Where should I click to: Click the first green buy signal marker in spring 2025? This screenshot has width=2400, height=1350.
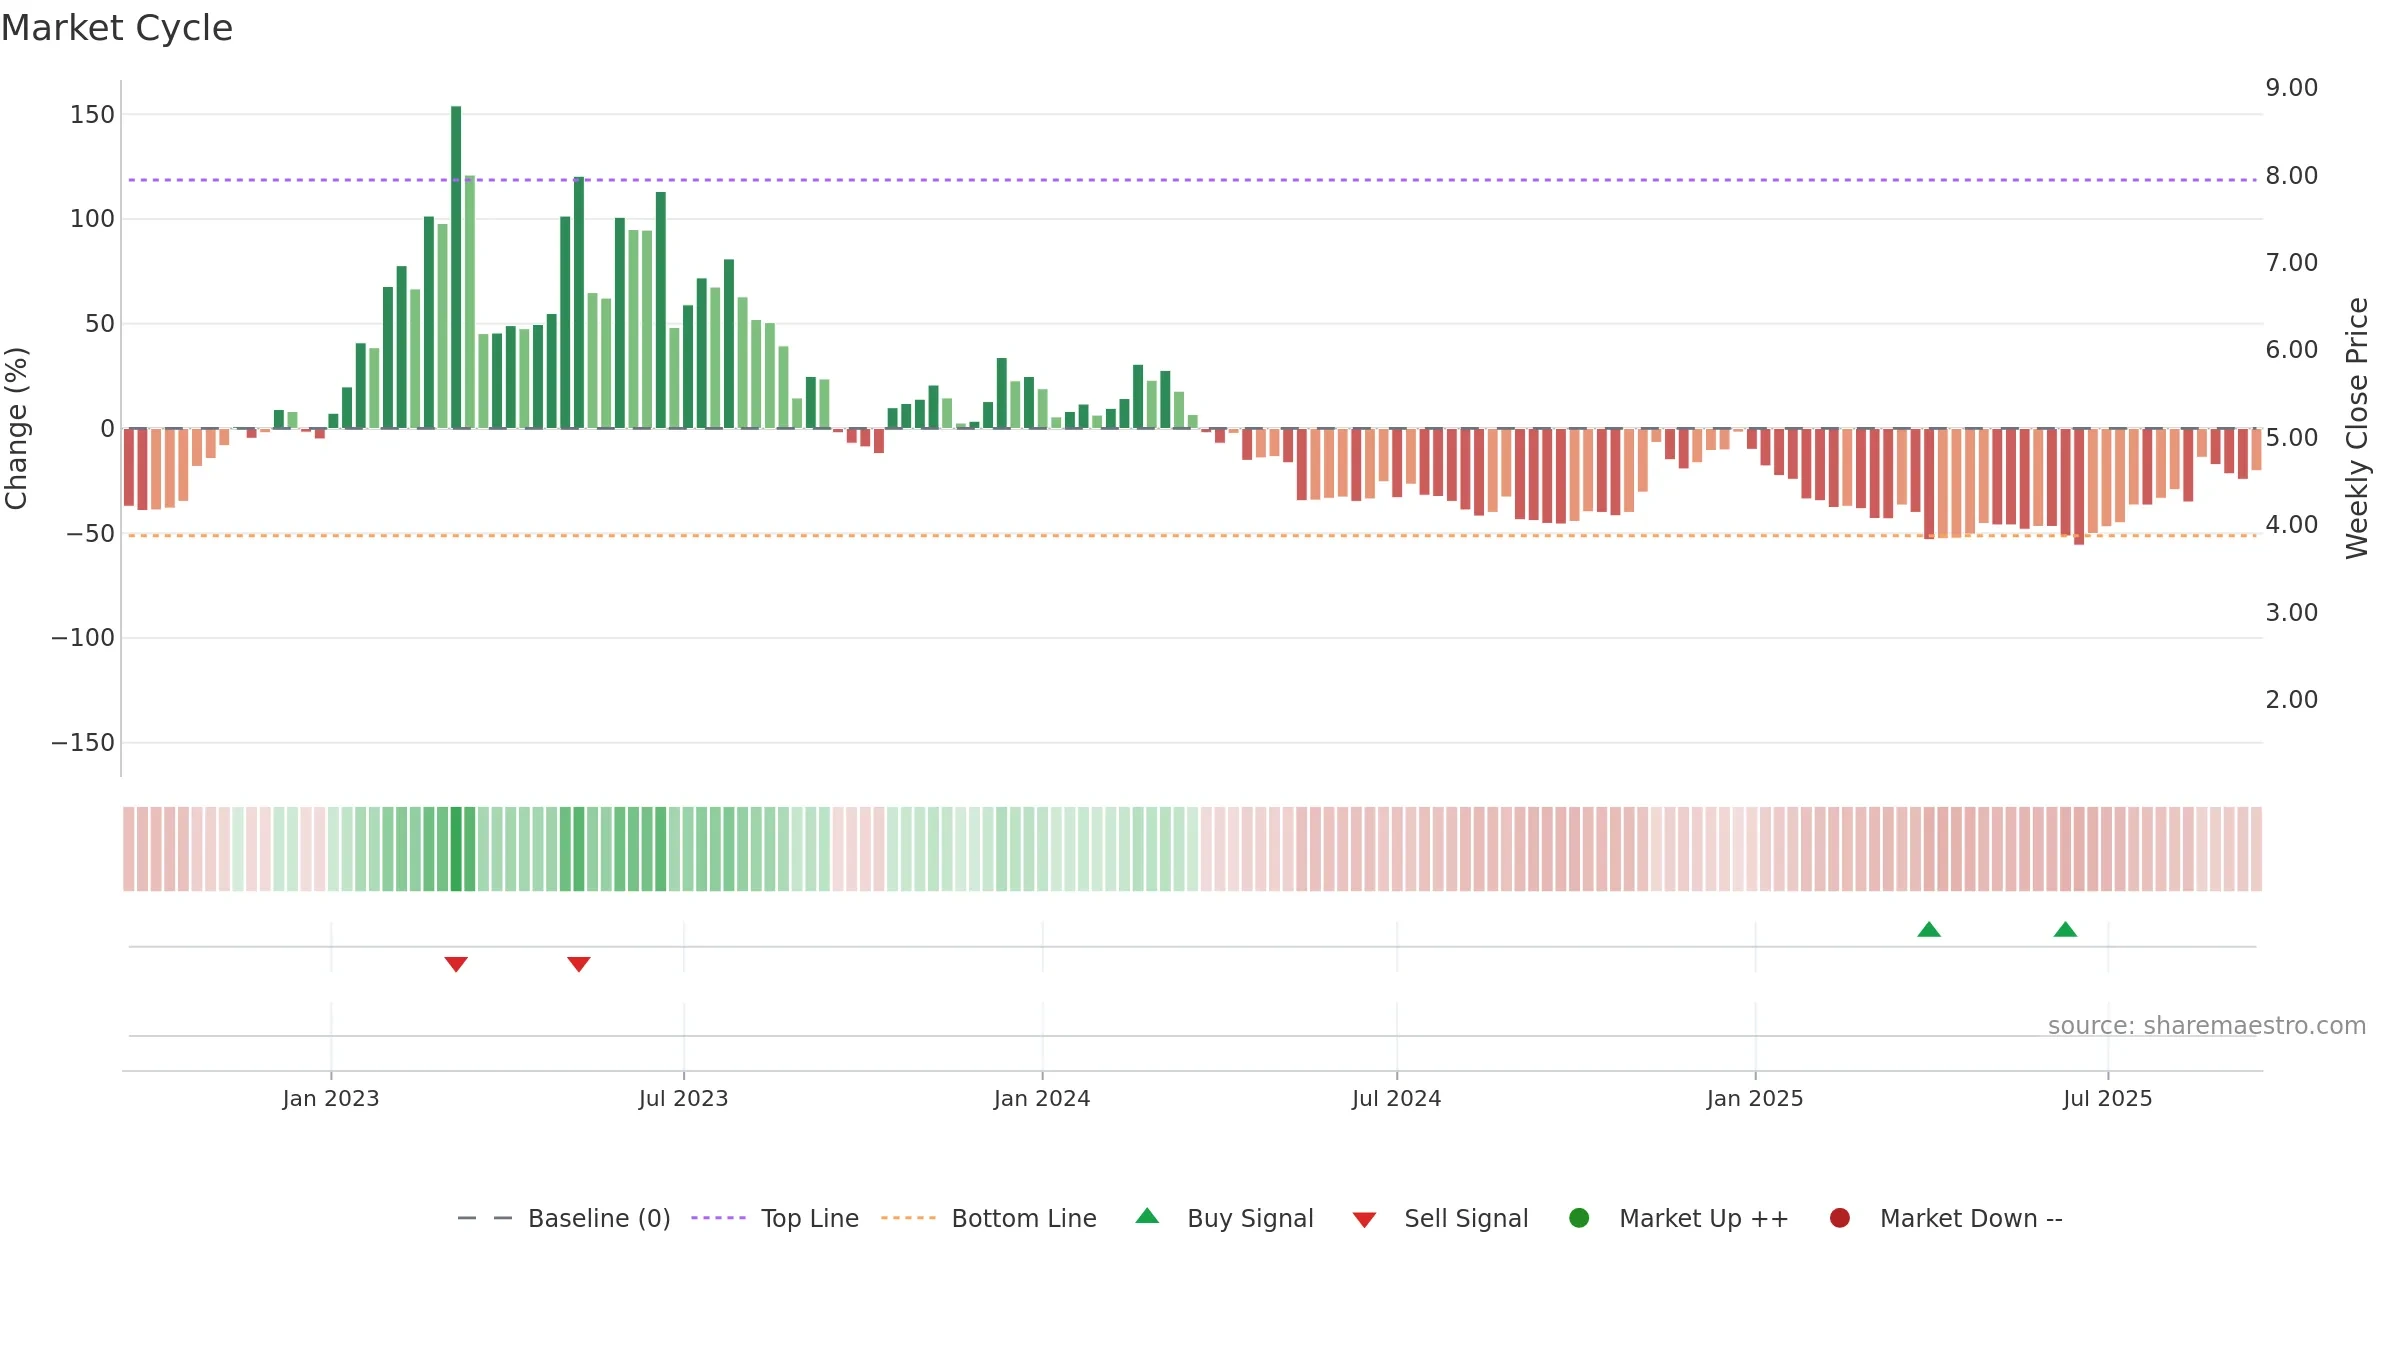tap(1929, 929)
